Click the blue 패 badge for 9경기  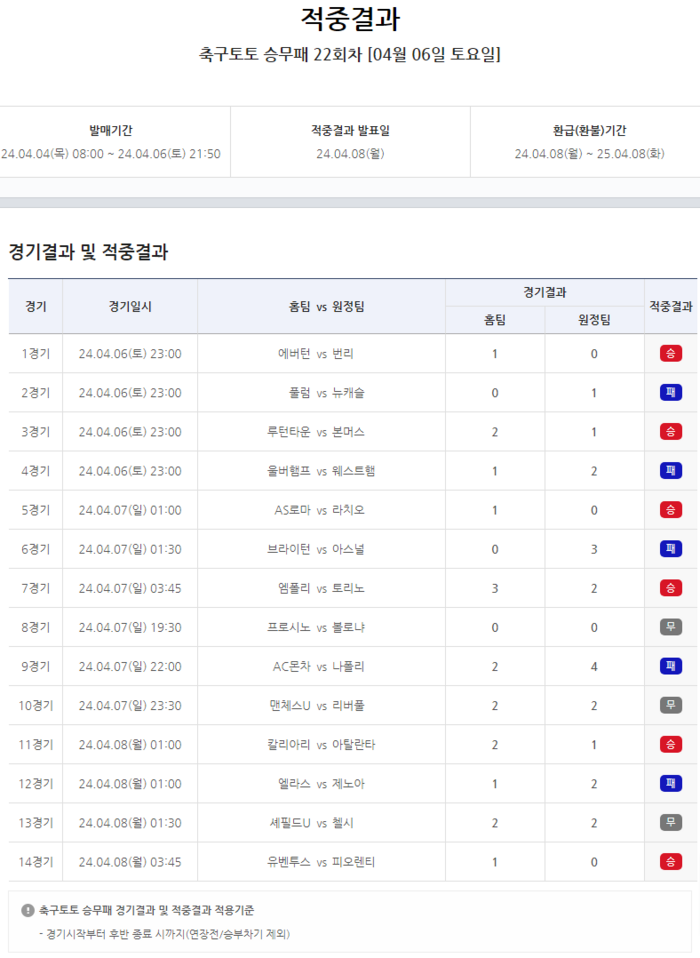[x=670, y=666]
